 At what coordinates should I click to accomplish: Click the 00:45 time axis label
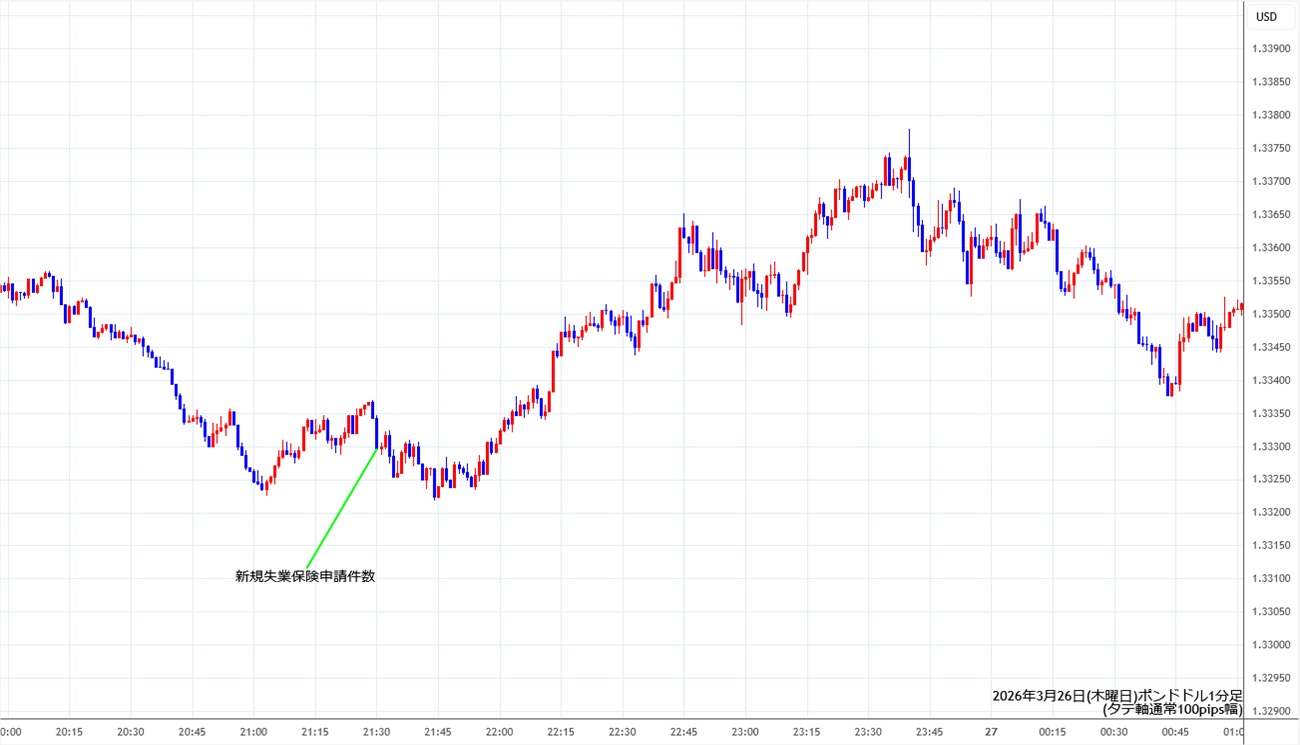point(1174,732)
